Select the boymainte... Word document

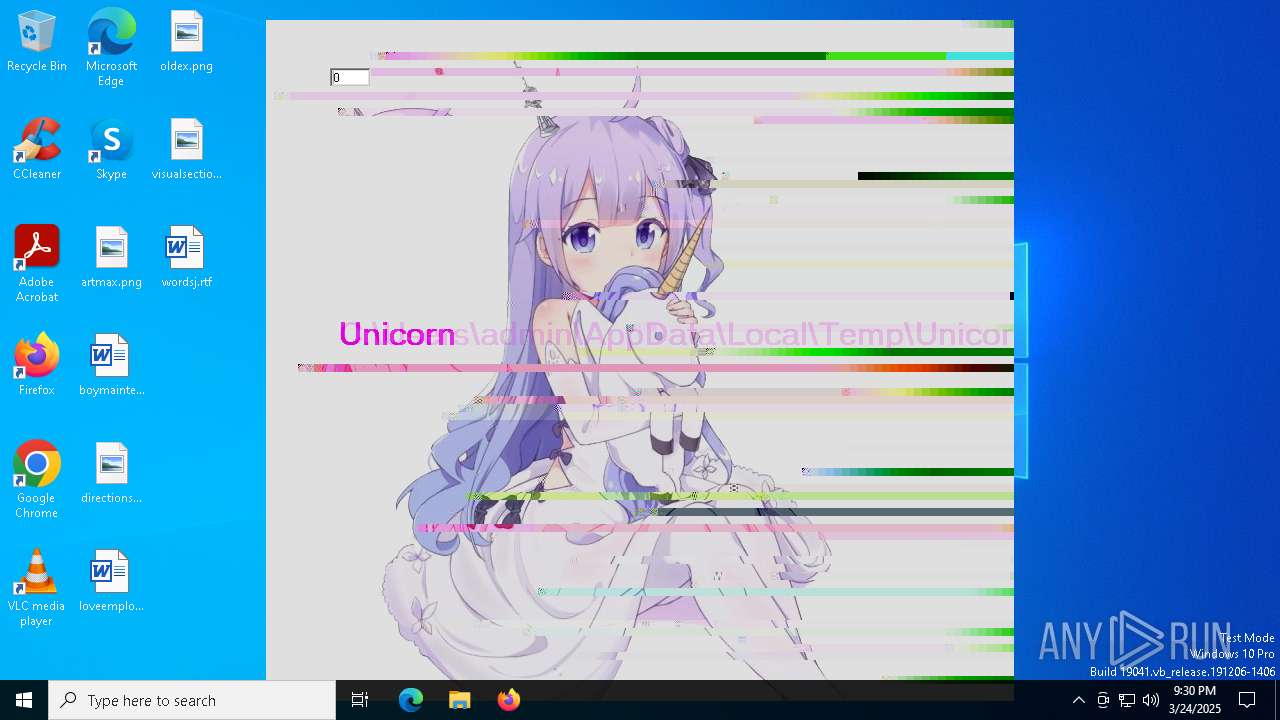111,366
